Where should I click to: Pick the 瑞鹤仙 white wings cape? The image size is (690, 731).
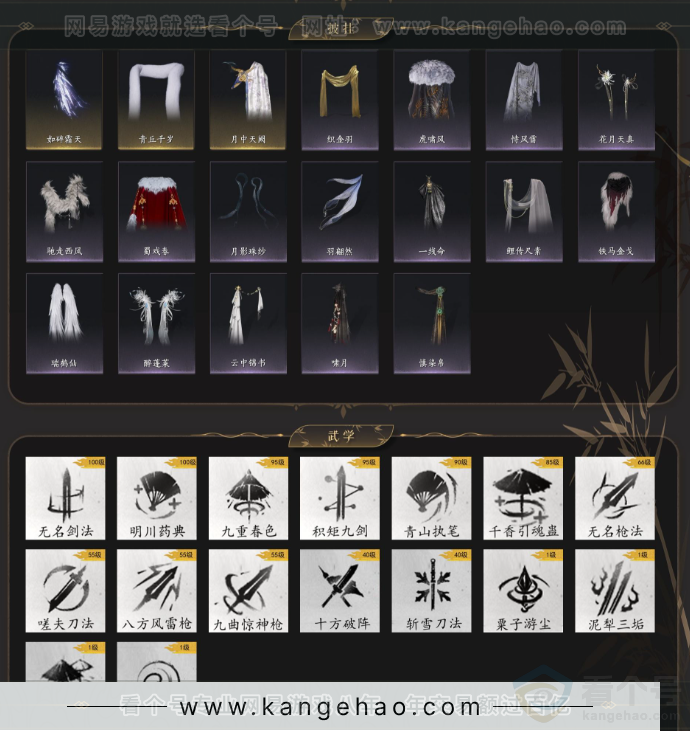[64, 323]
